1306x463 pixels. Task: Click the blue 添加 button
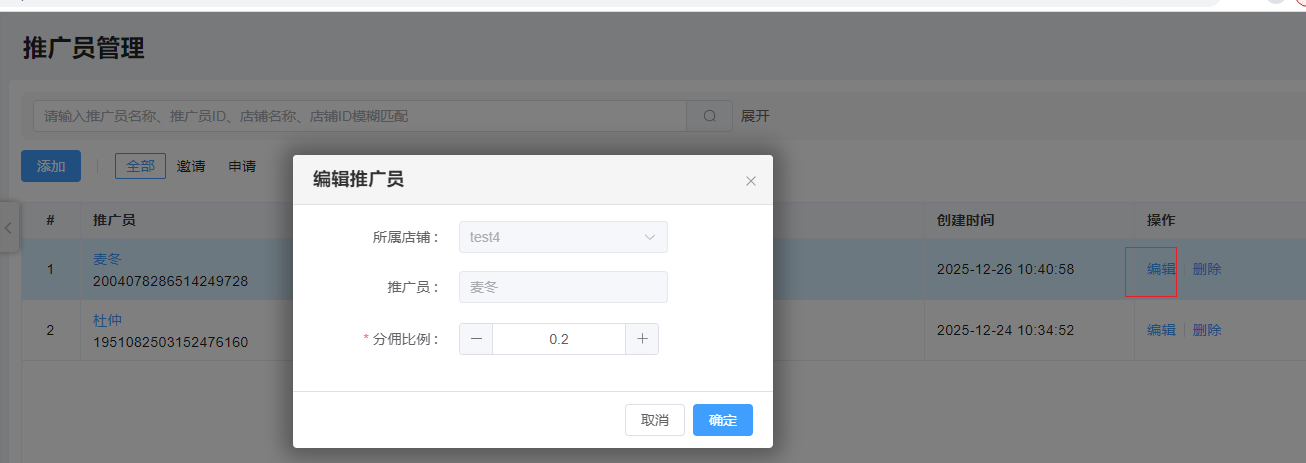coord(51,166)
